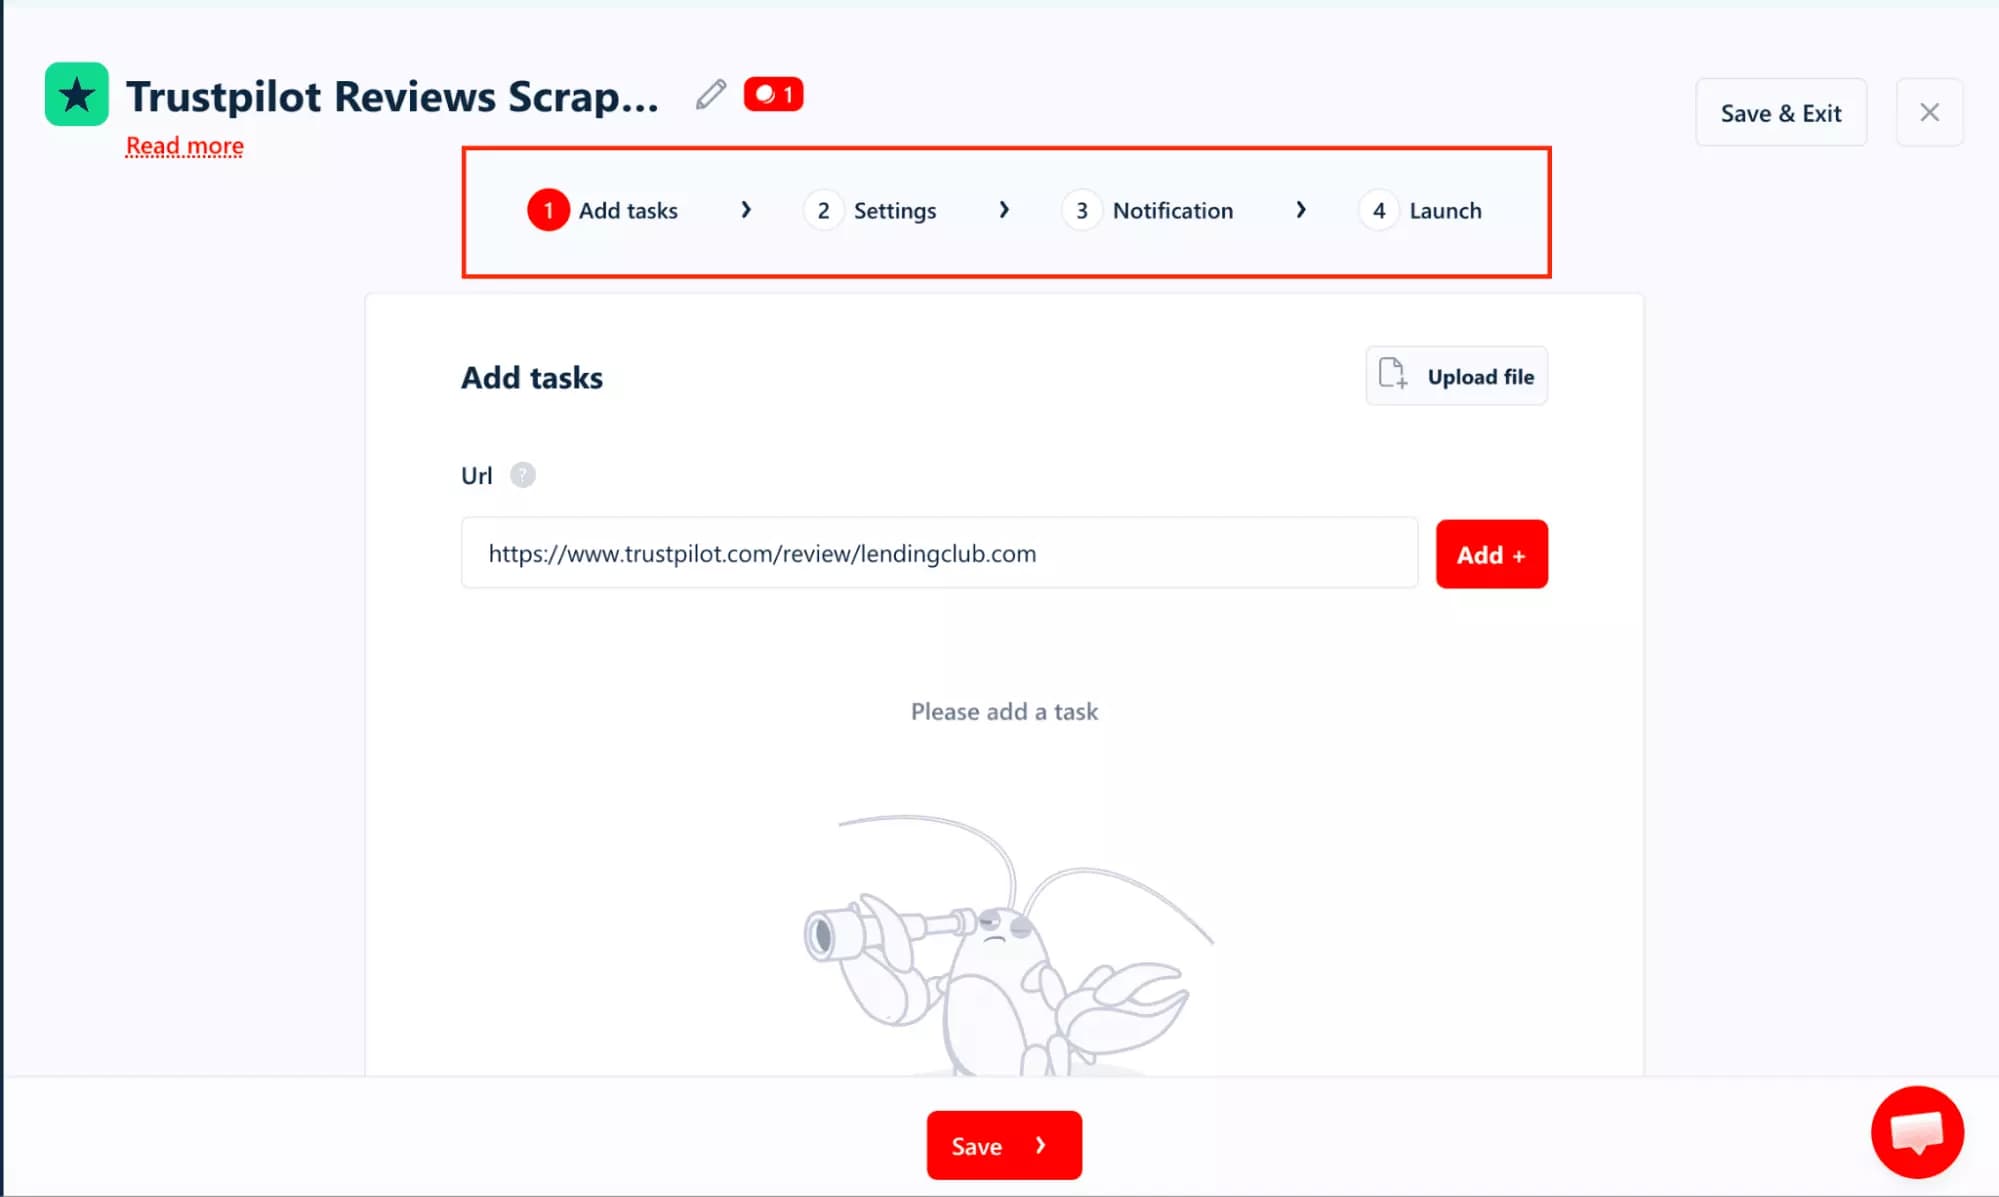The width and height of the screenshot is (1999, 1197).
Task: Open the red notification badge
Action: (x=772, y=94)
